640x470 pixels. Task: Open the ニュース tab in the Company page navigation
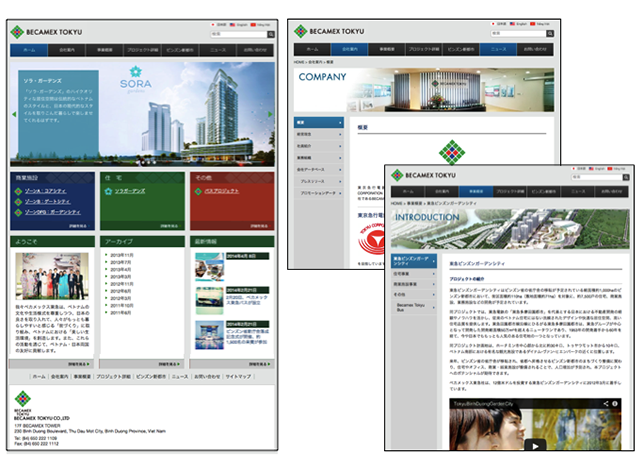[x=498, y=49]
